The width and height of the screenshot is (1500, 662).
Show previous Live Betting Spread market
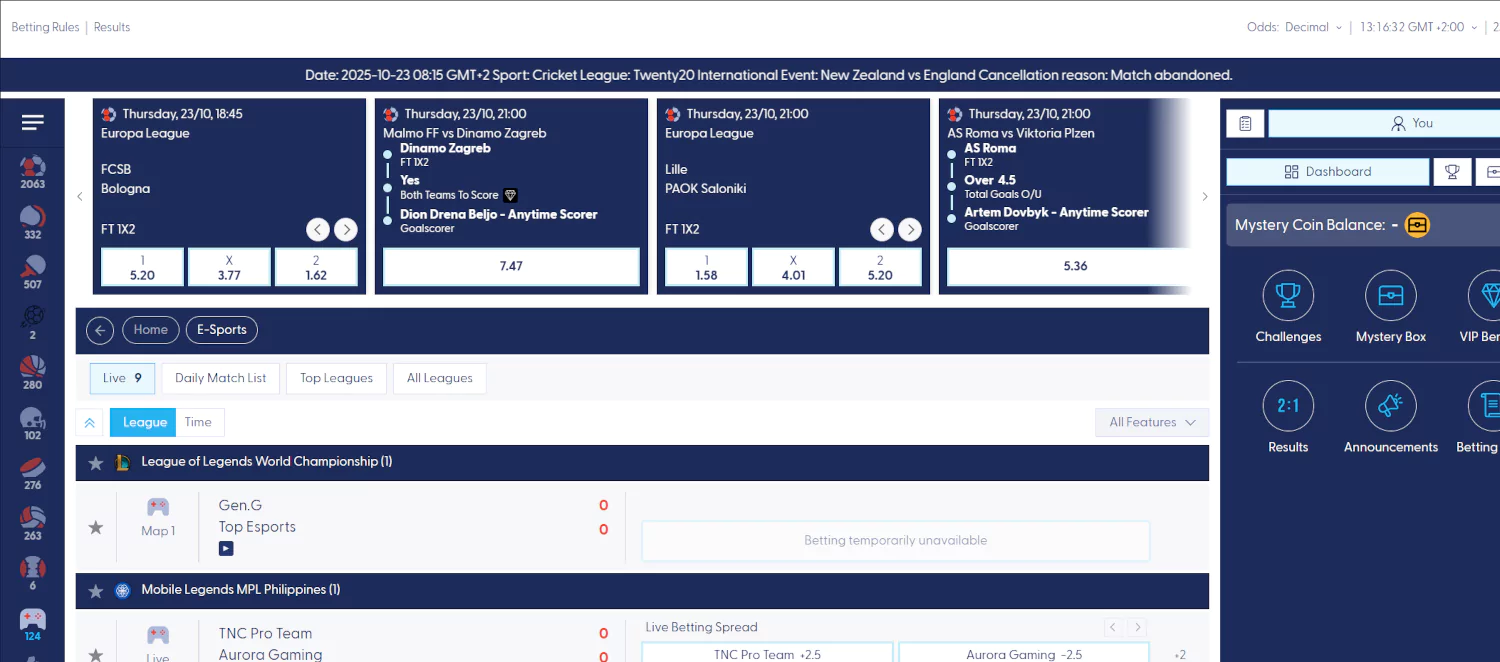(1113, 628)
